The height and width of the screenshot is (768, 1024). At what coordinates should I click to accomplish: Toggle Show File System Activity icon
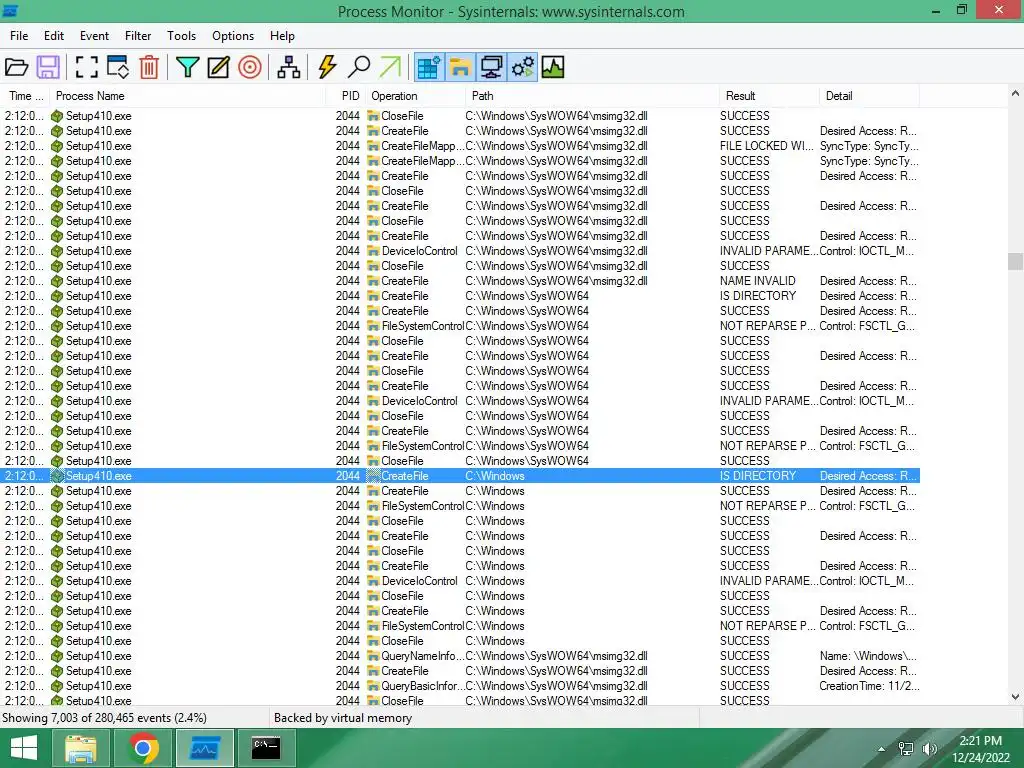coord(460,67)
